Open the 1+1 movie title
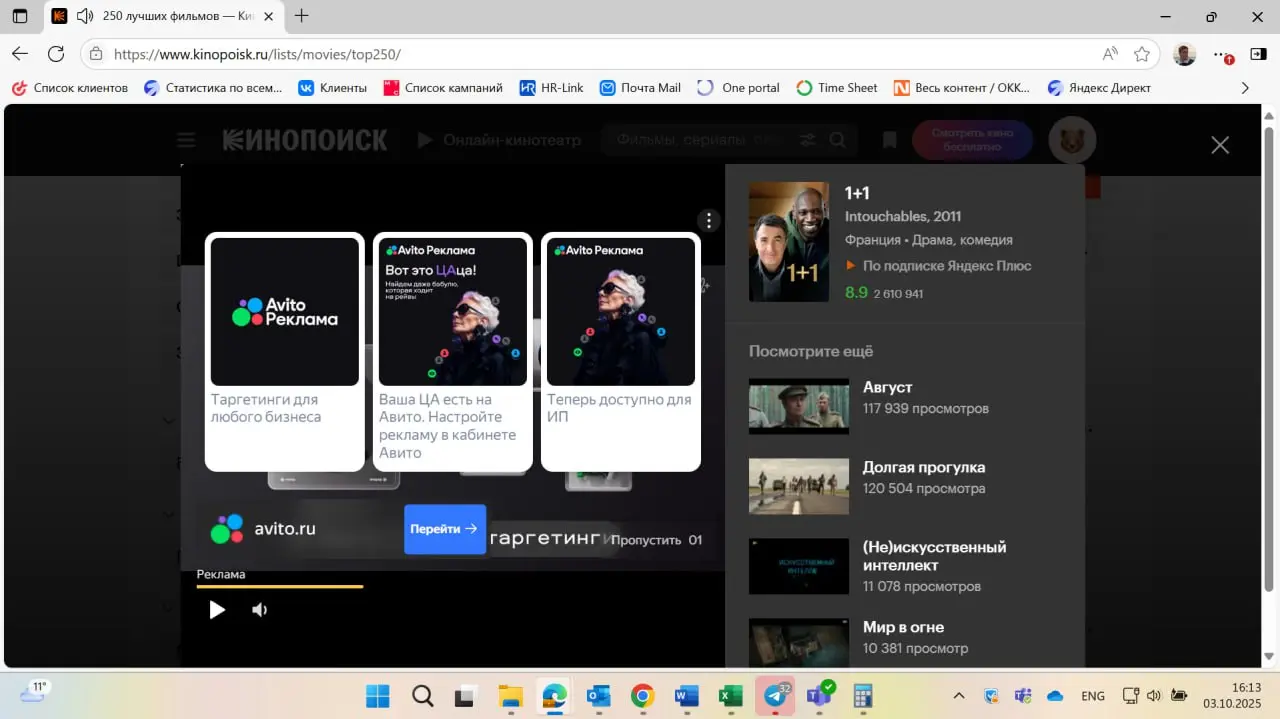1280x719 pixels. 857,193
